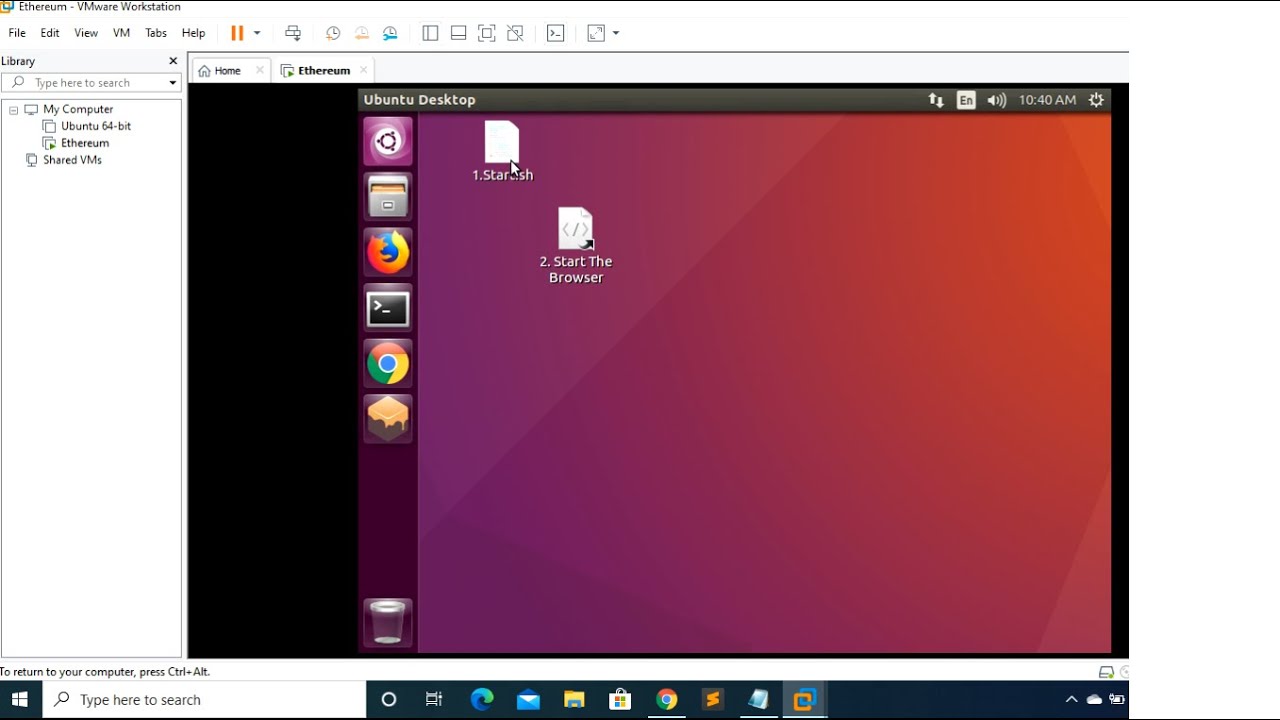This screenshot has height=720, width=1280.
Task: Open the Tabs menu
Action: [156, 33]
